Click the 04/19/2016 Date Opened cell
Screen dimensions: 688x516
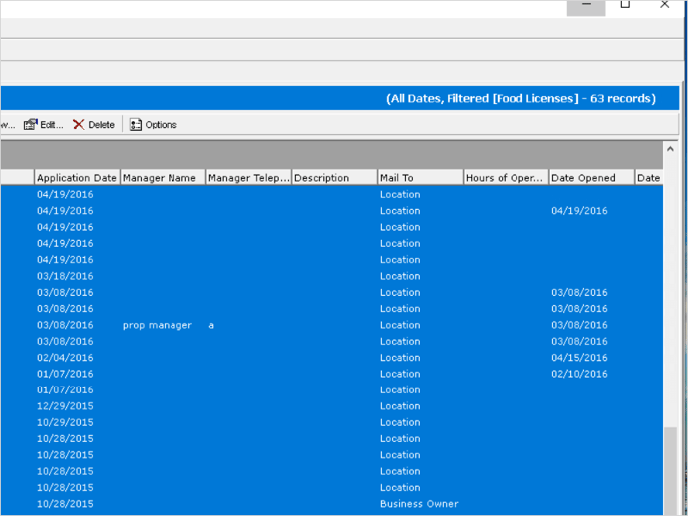[579, 211]
